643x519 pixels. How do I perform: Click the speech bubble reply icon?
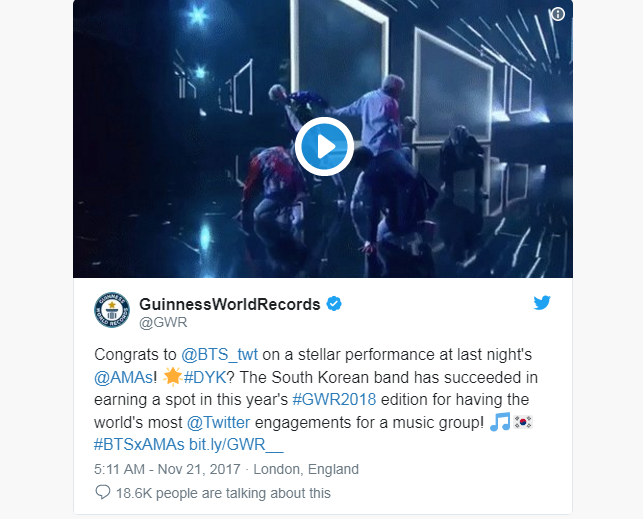103,492
